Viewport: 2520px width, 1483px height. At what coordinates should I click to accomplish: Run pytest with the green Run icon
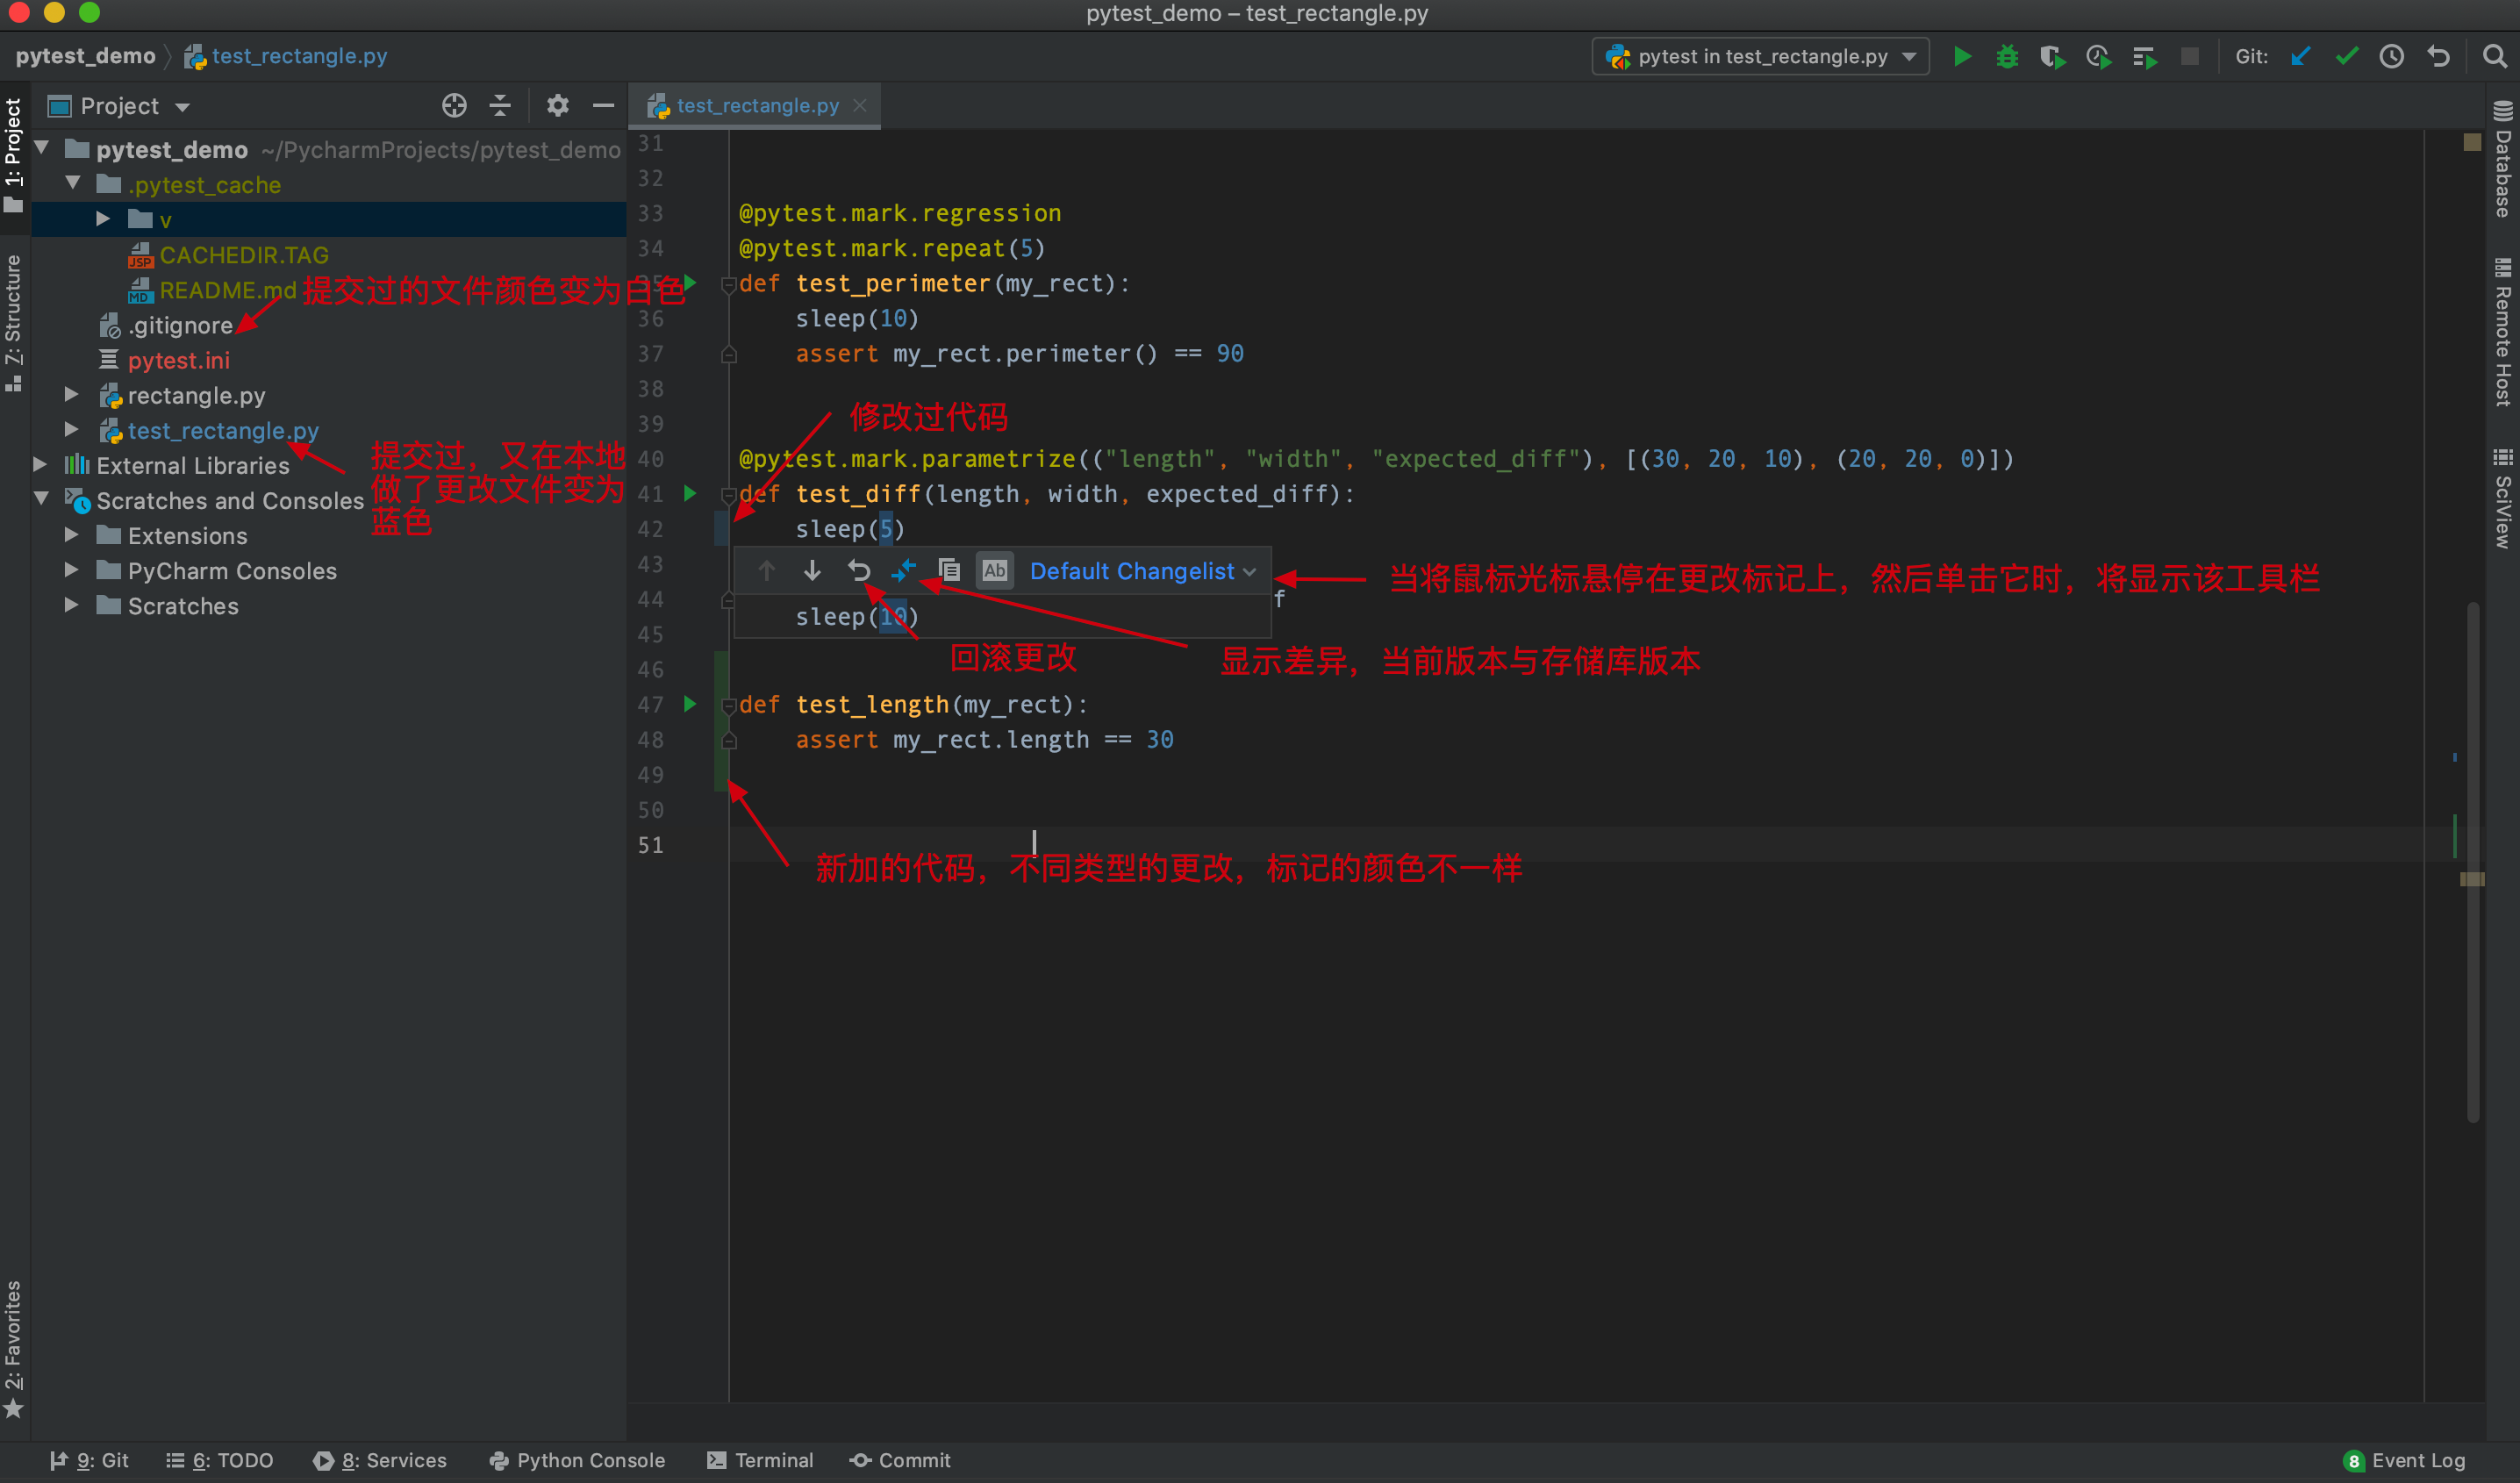pos(1962,56)
